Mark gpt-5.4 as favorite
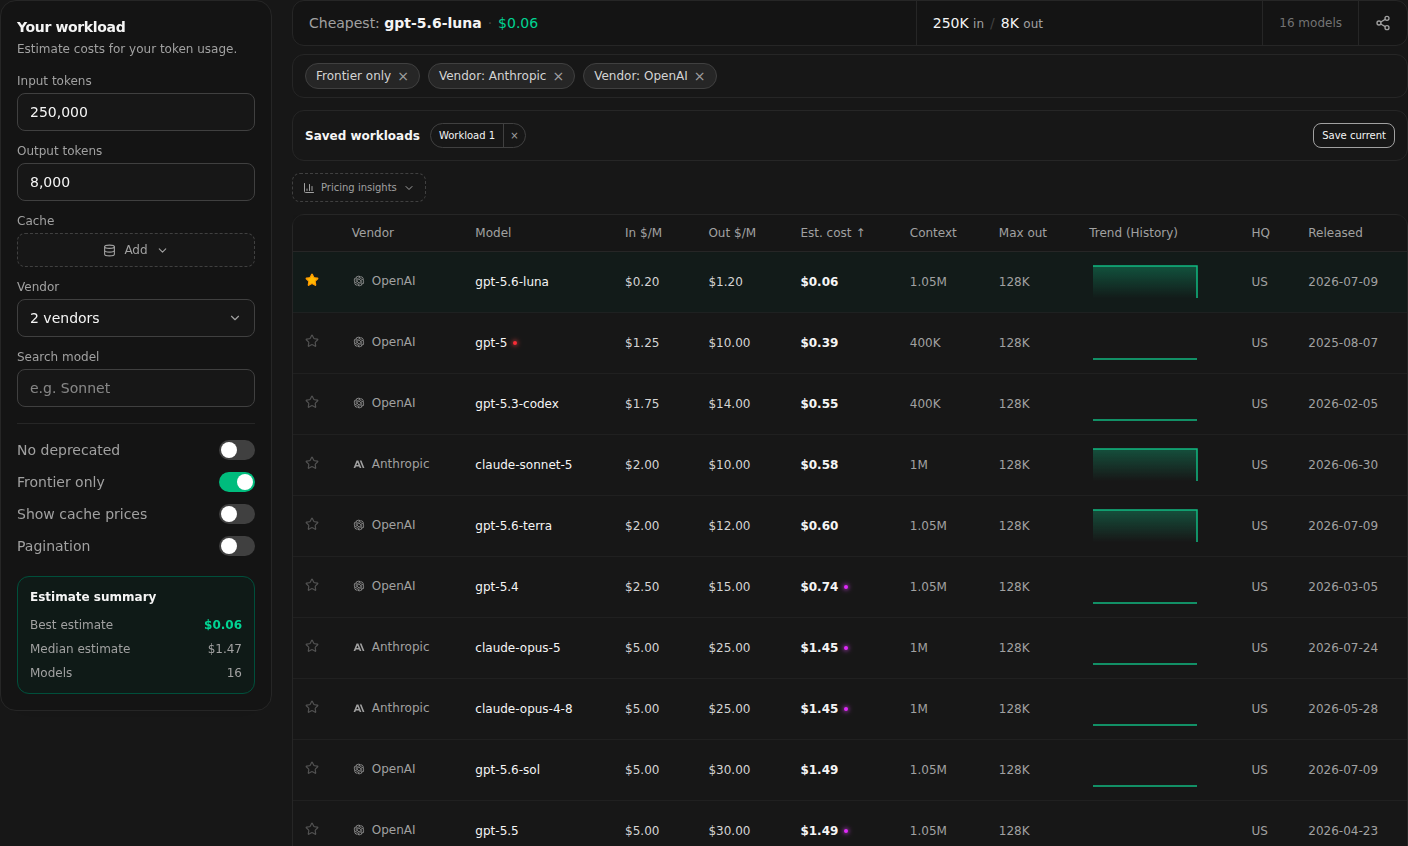 (312, 585)
